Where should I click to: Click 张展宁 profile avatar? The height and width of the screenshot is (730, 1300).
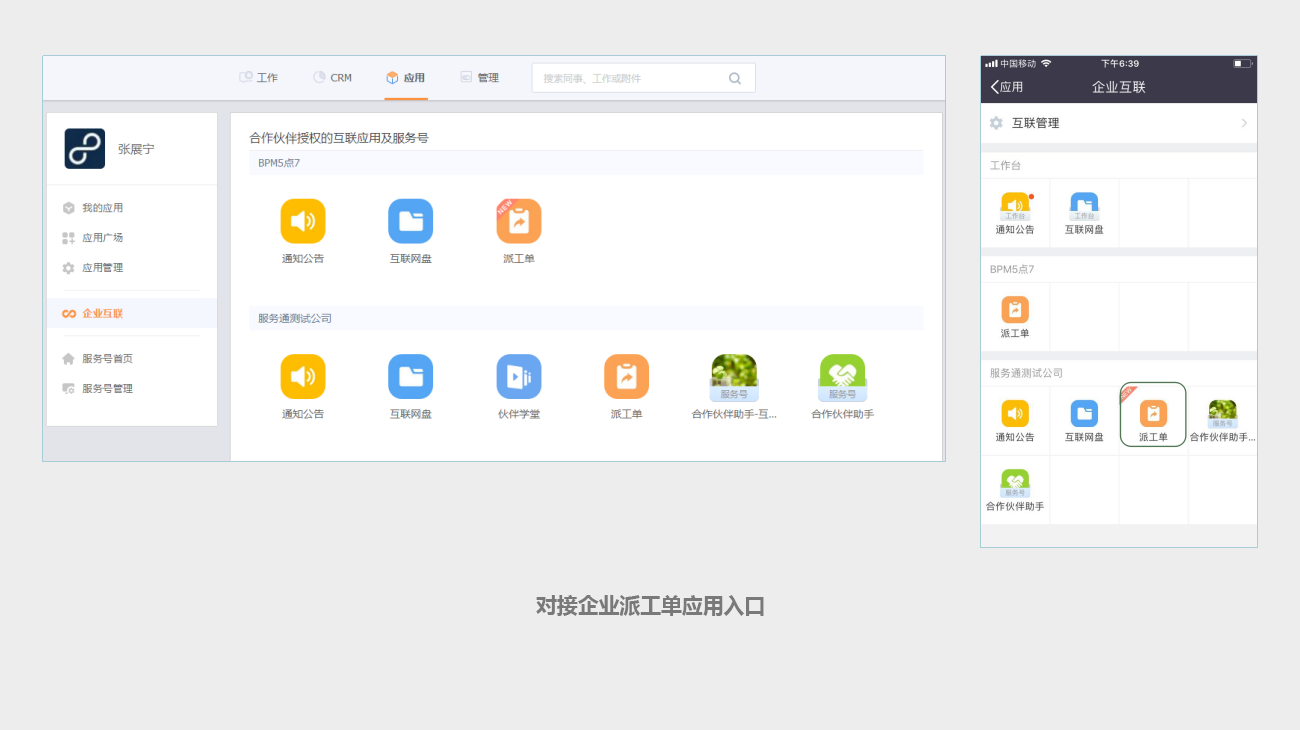(x=85, y=149)
